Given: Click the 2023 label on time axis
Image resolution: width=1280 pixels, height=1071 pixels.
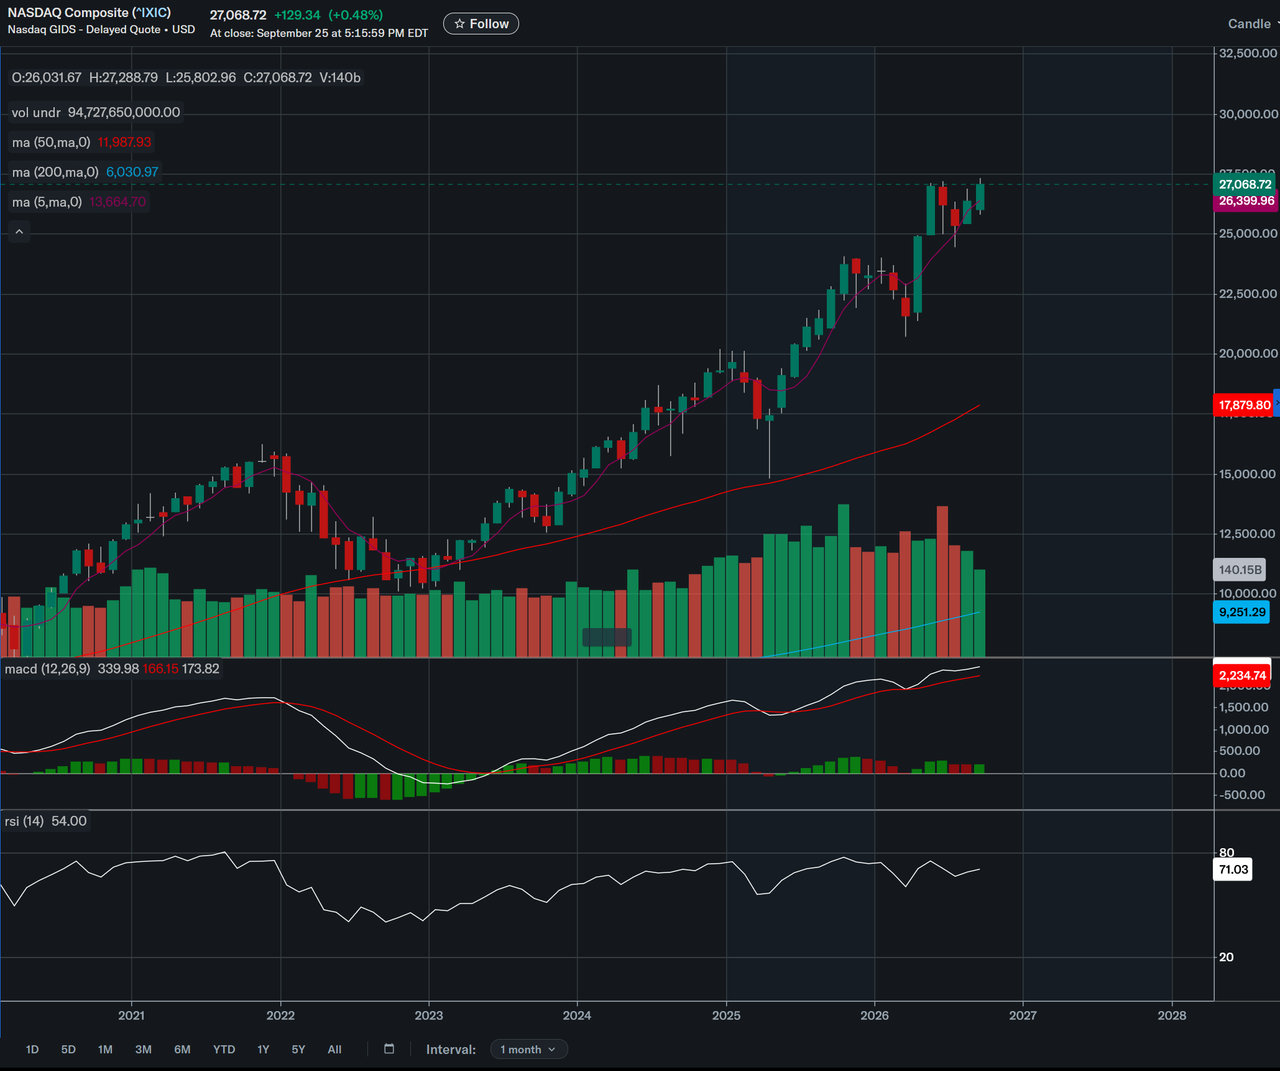Looking at the screenshot, I should tap(429, 1015).
